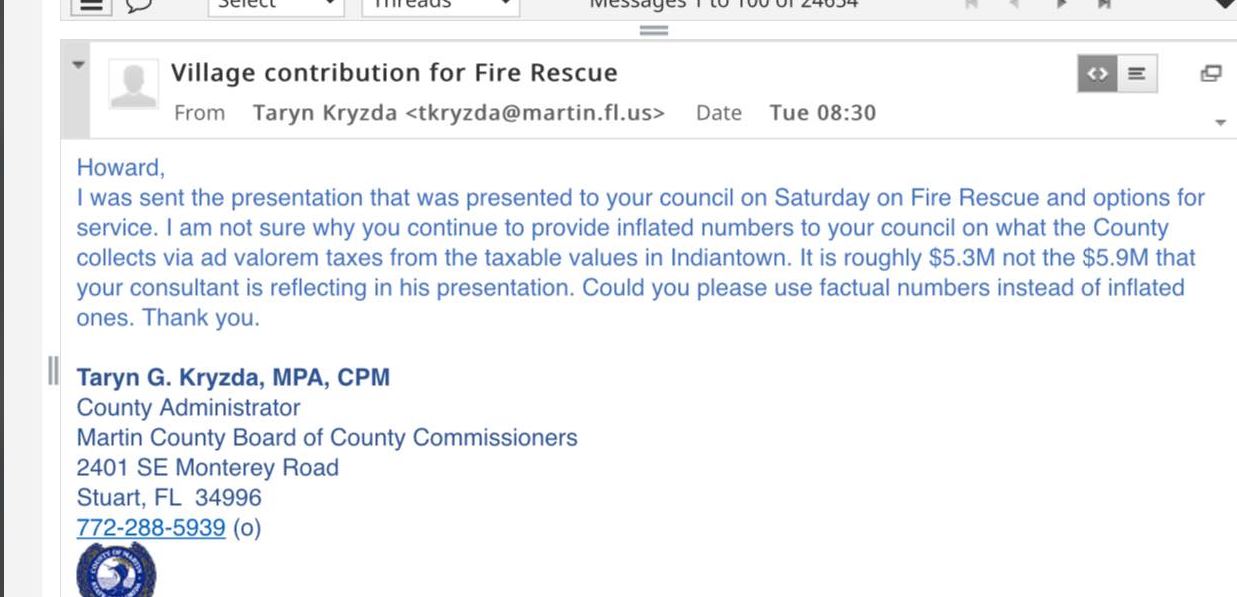Go to the previous page of messages

tap(1014, 4)
